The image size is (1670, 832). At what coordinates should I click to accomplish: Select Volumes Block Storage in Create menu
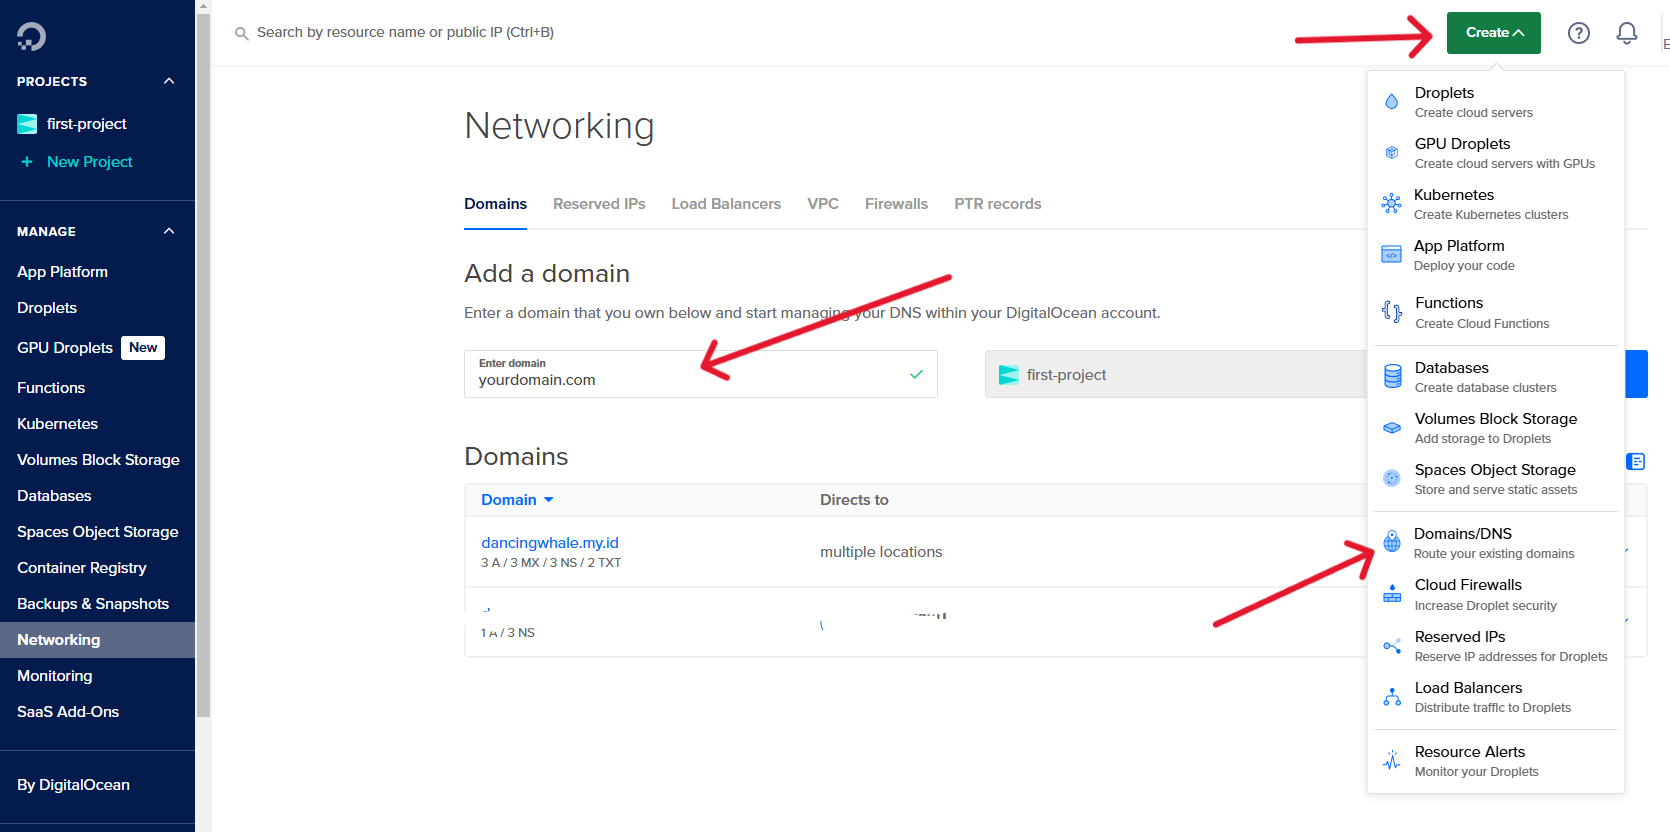1496,428
